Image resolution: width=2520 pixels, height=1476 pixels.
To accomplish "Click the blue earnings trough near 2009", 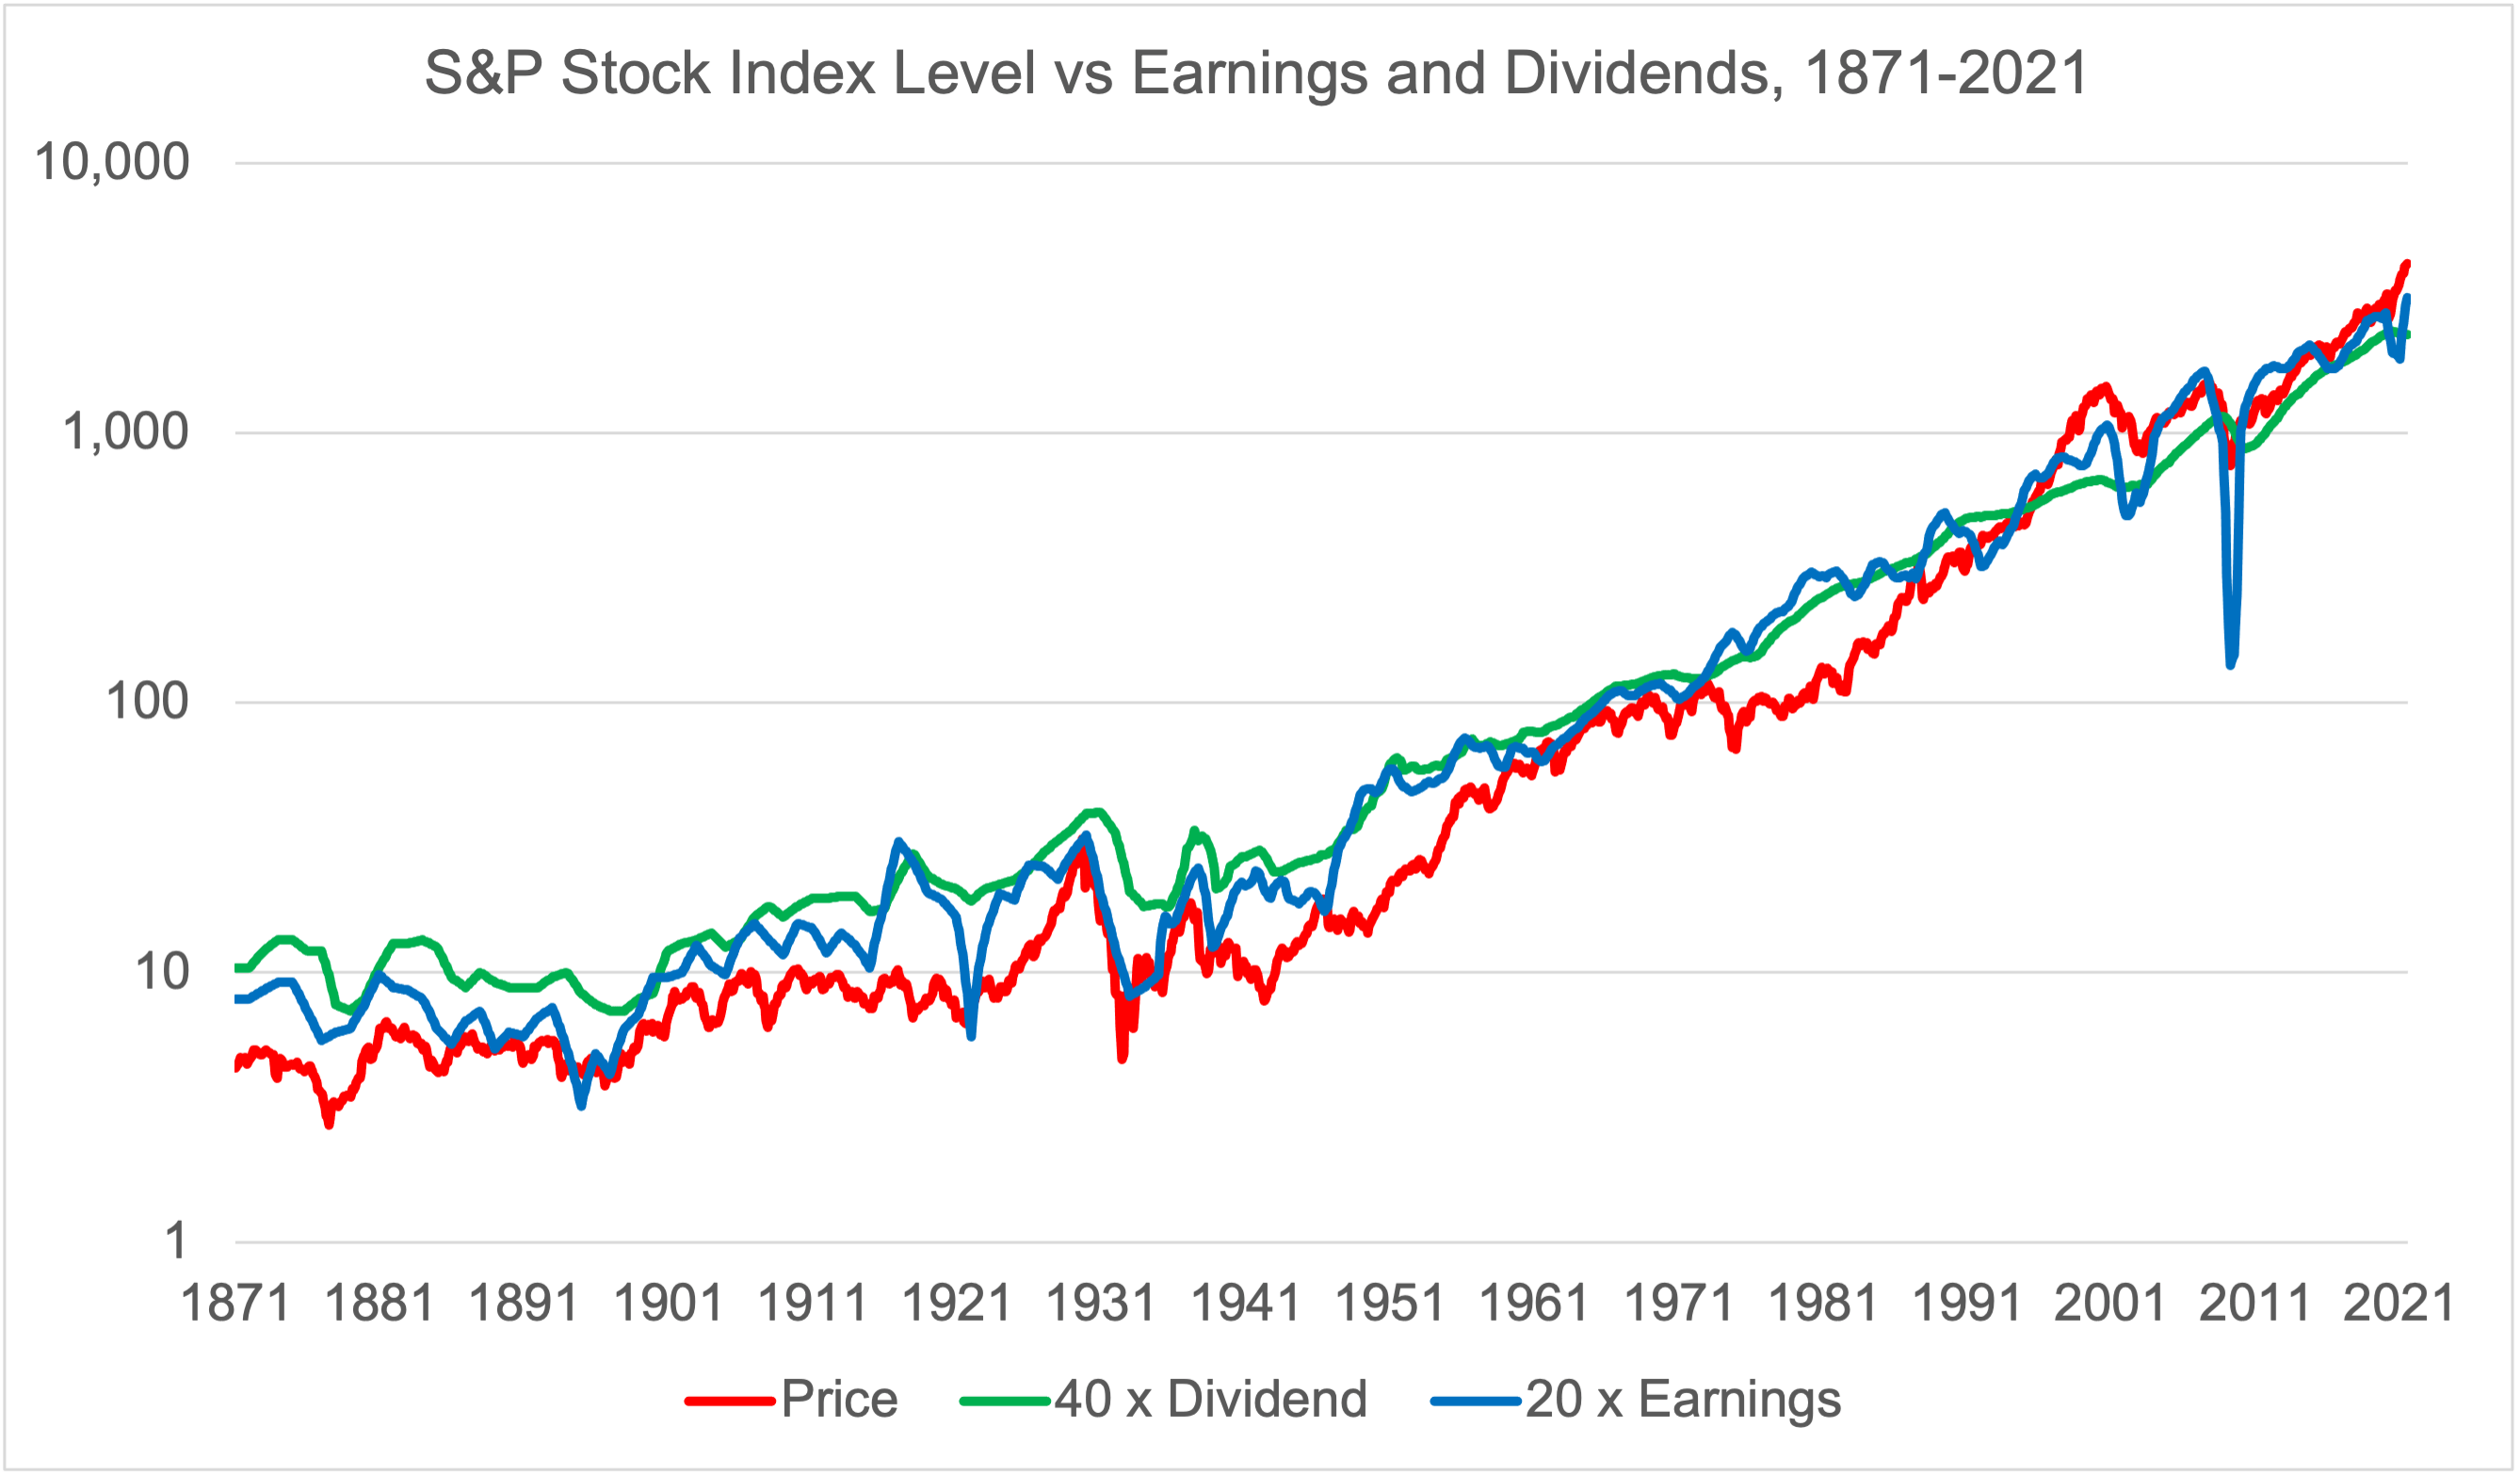I will pyautogui.click(x=2231, y=662).
